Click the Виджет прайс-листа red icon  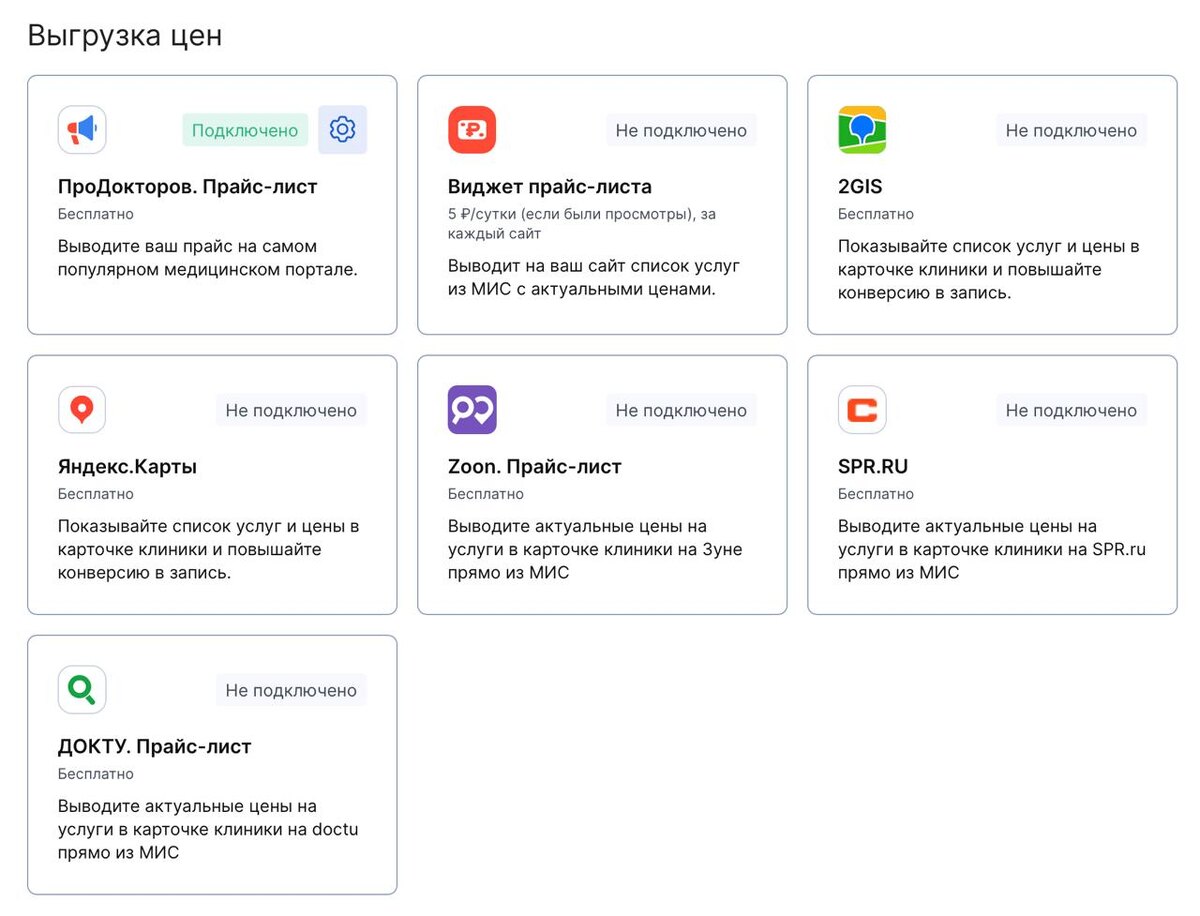pos(472,130)
